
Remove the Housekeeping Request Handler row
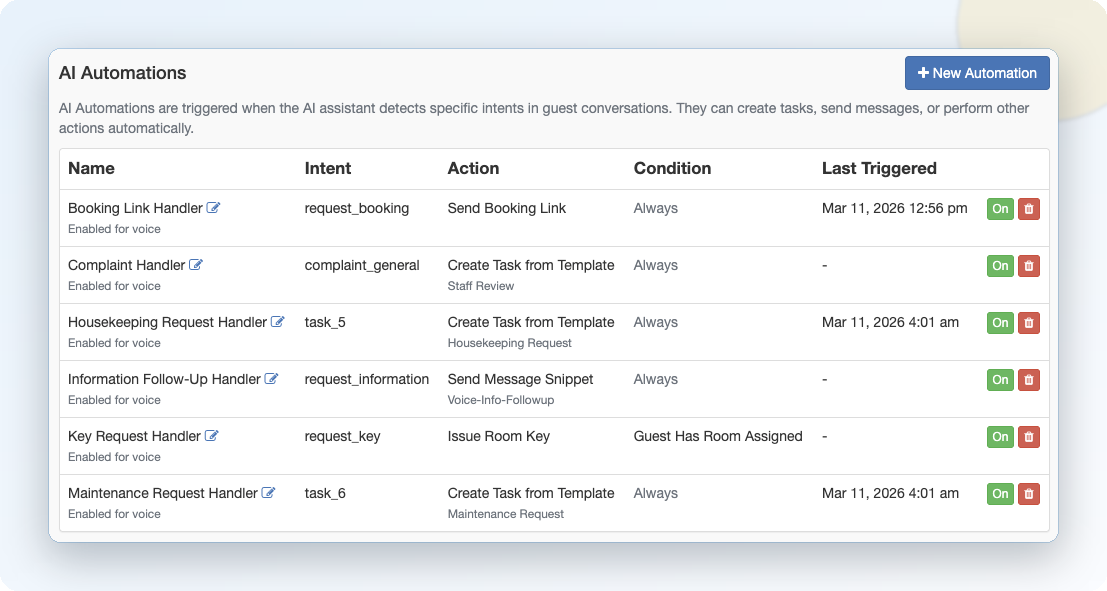(1029, 323)
